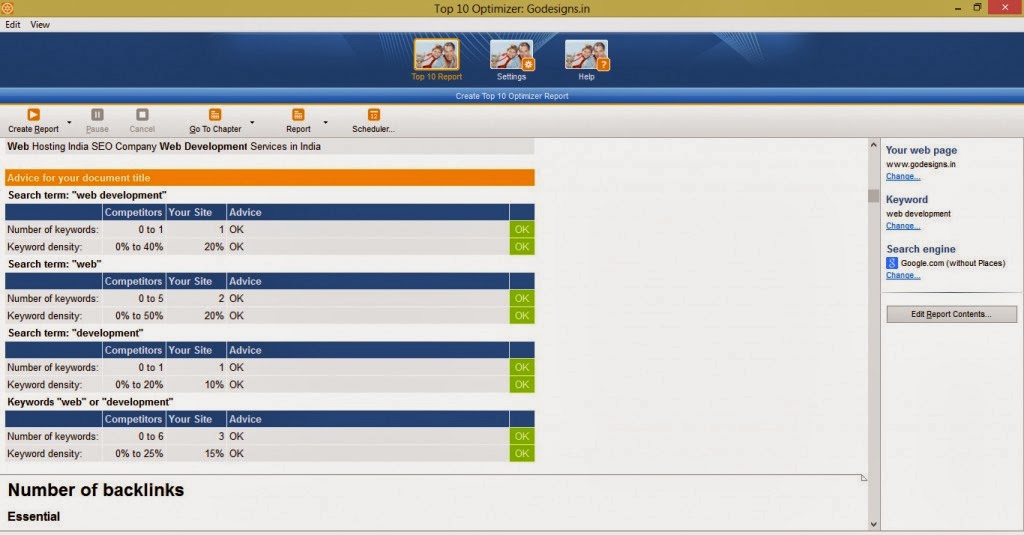The image size is (1024, 535).
Task: Click the Pause toolbar icon
Action: [97, 115]
